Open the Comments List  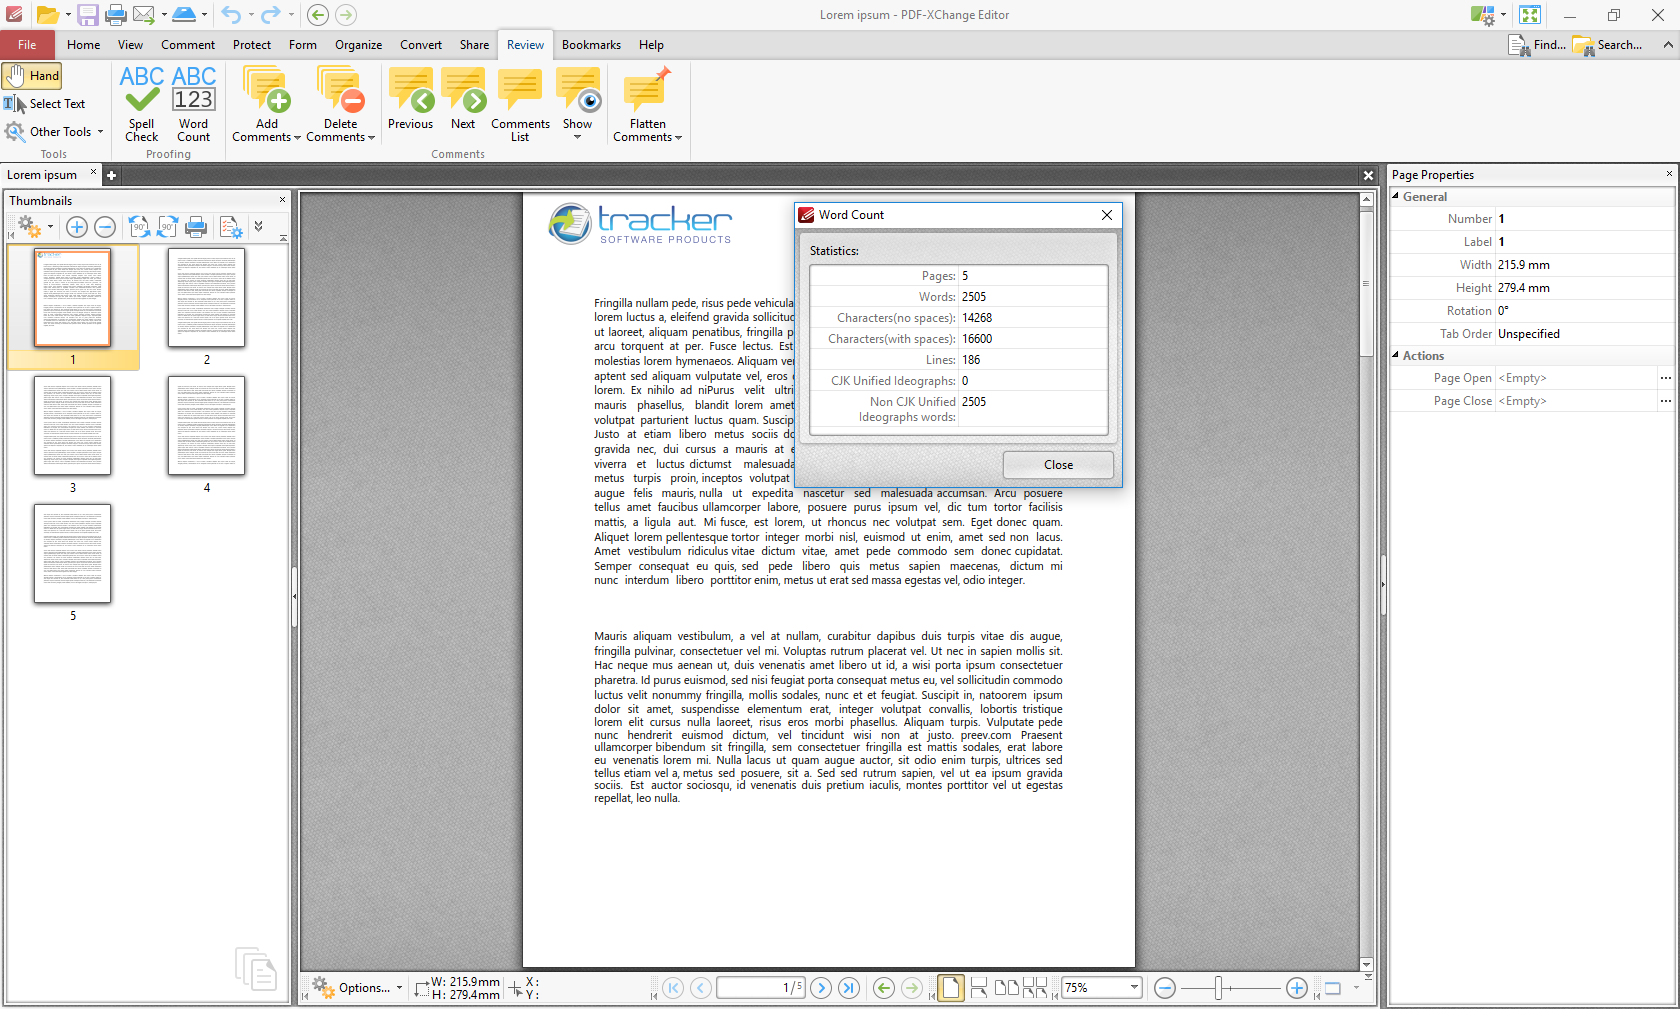tap(520, 104)
